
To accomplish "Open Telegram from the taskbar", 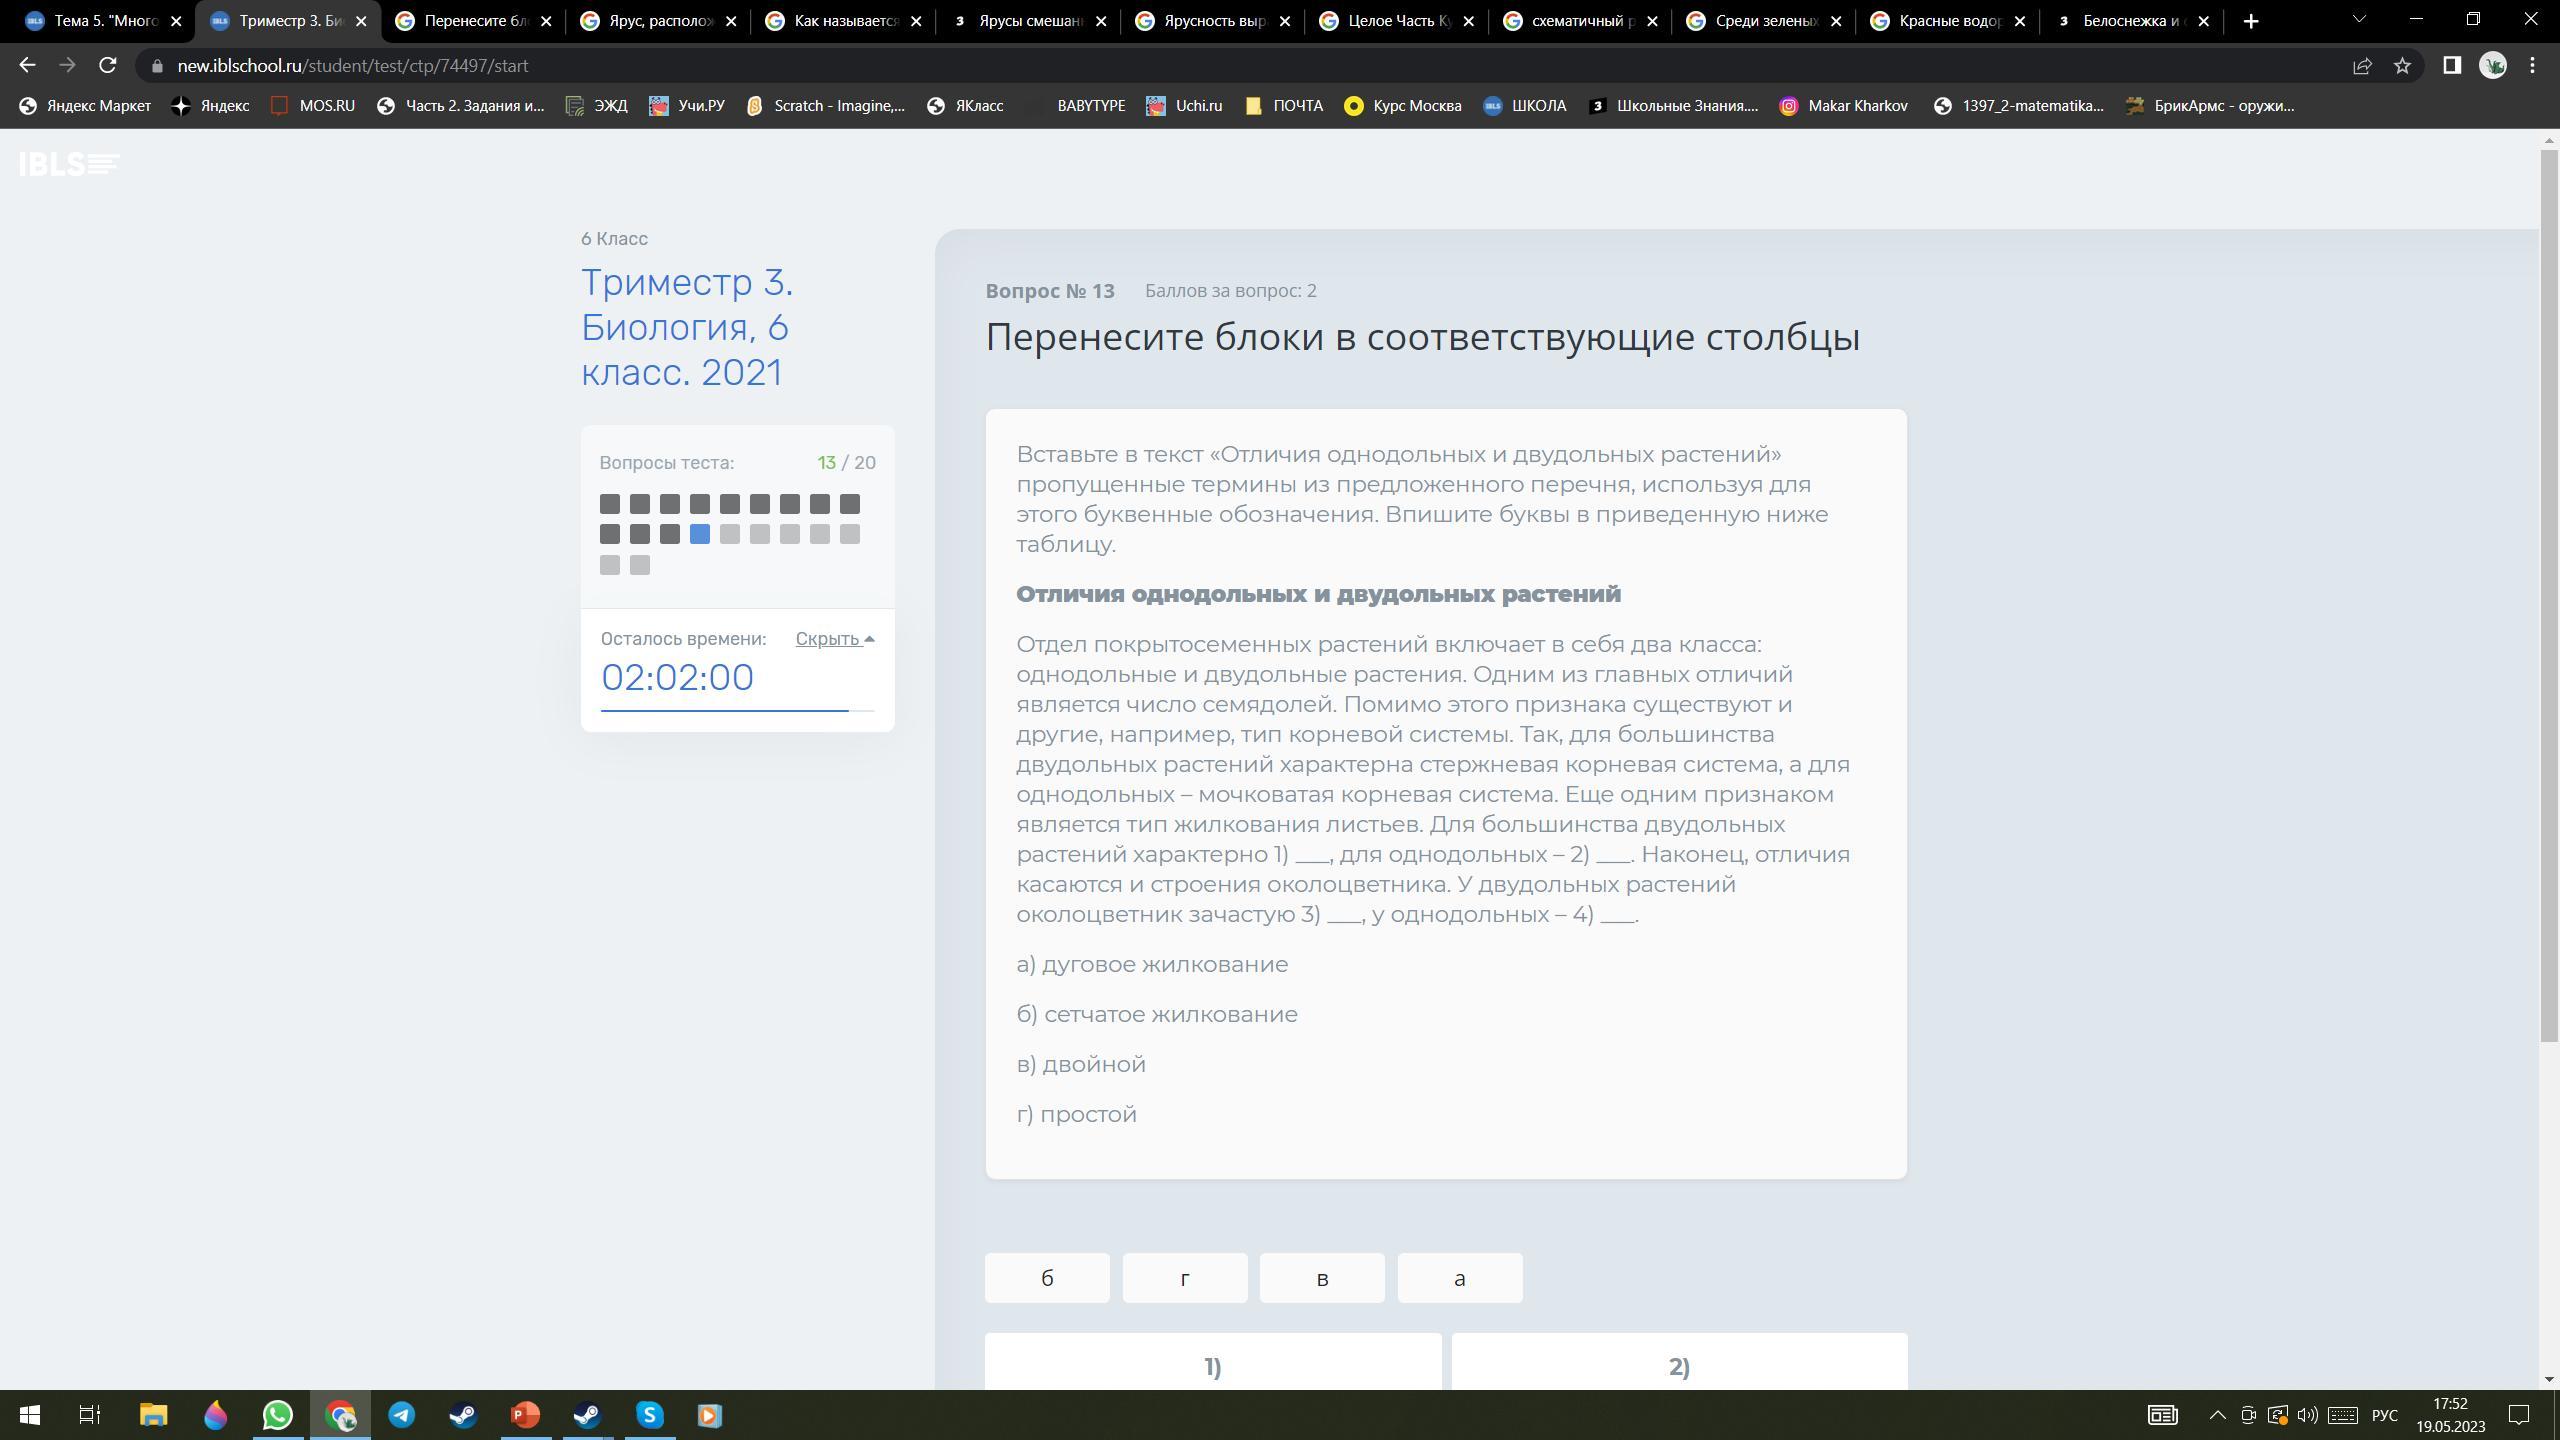I will [x=402, y=1415].
